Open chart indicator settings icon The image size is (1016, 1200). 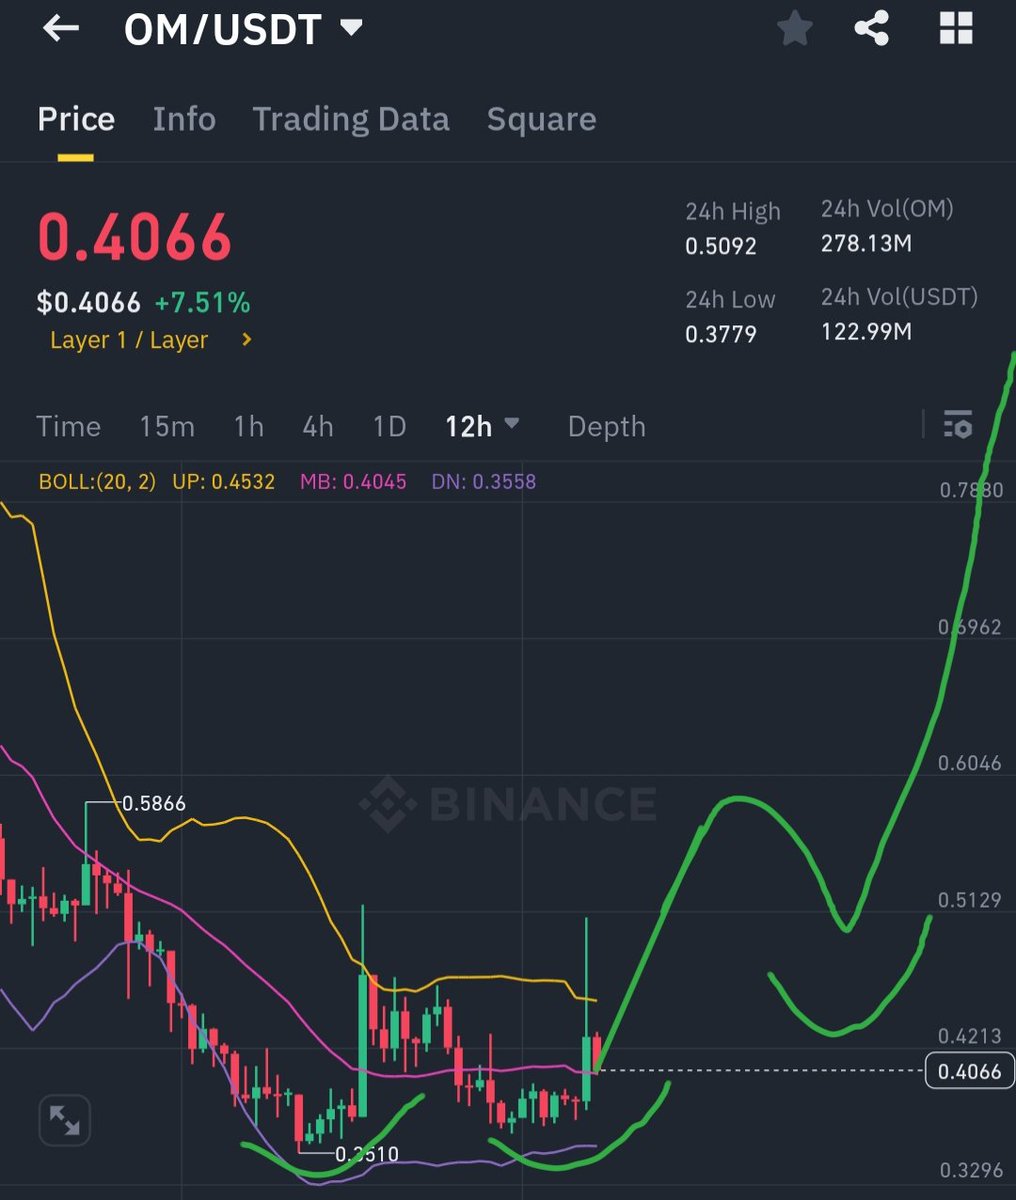tap(958, 425)
